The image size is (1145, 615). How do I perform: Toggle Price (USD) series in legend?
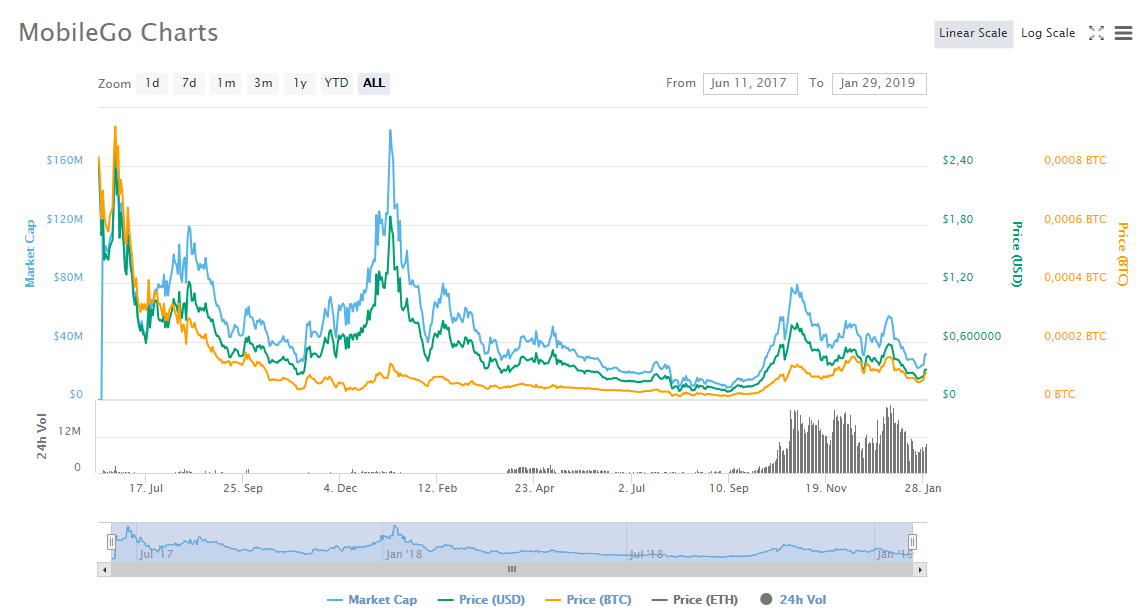[x=482, y=600]
